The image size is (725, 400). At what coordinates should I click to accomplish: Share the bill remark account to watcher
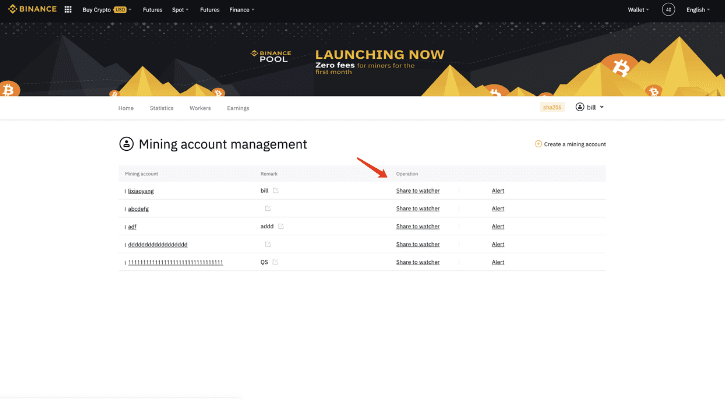click(x=418, y=191)
